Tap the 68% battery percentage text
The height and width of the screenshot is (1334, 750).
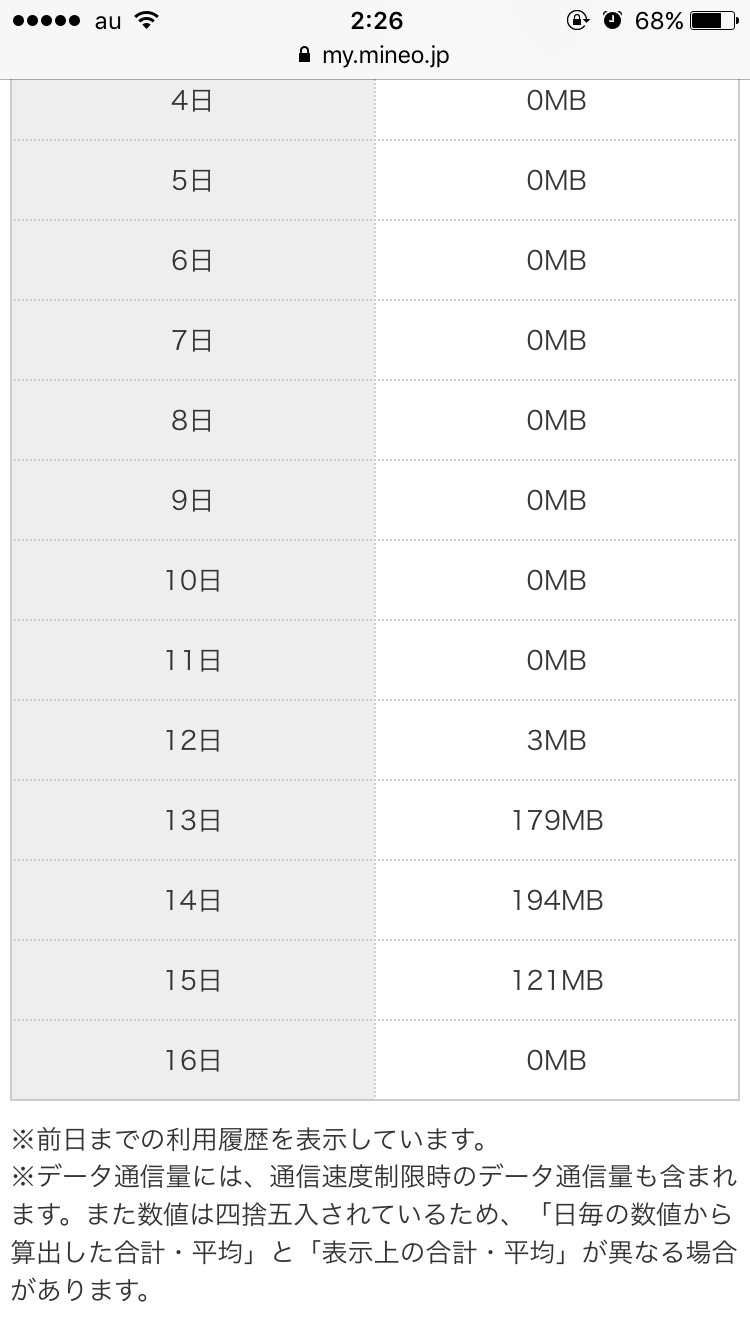(x=659, y=21)
